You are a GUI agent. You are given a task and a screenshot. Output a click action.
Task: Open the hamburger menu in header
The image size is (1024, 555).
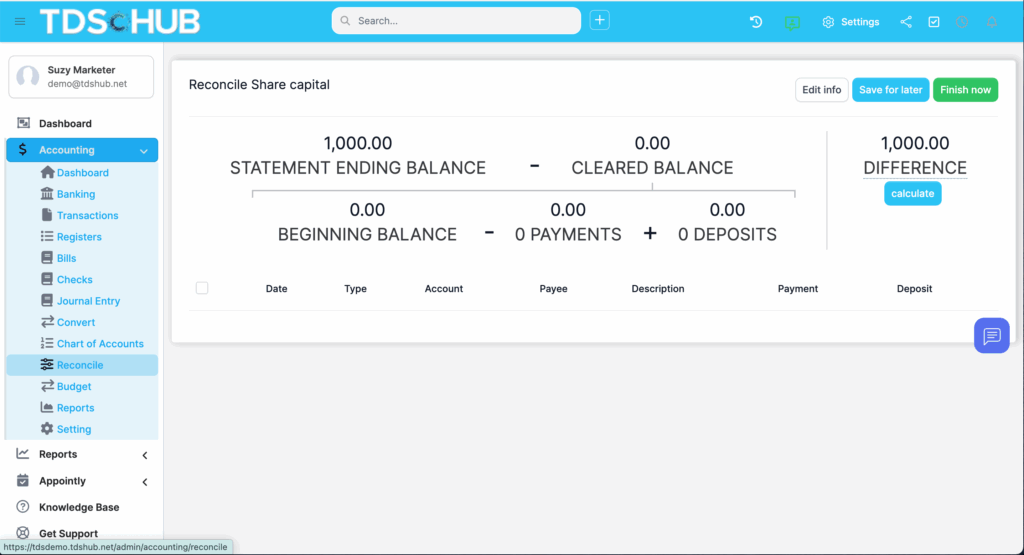(x=20, y=22)
